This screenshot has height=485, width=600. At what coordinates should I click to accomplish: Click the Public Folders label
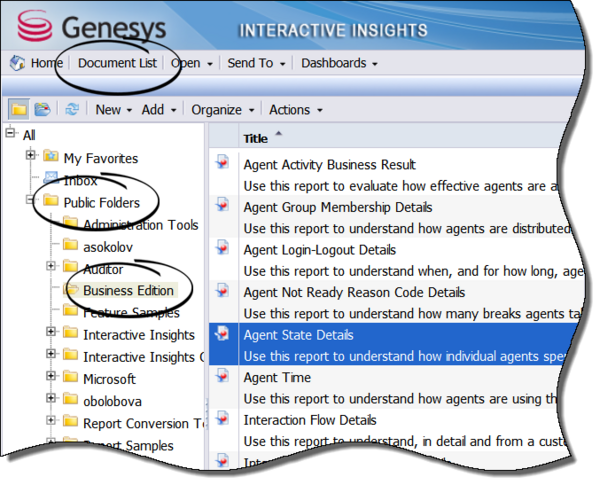[102, 202]
